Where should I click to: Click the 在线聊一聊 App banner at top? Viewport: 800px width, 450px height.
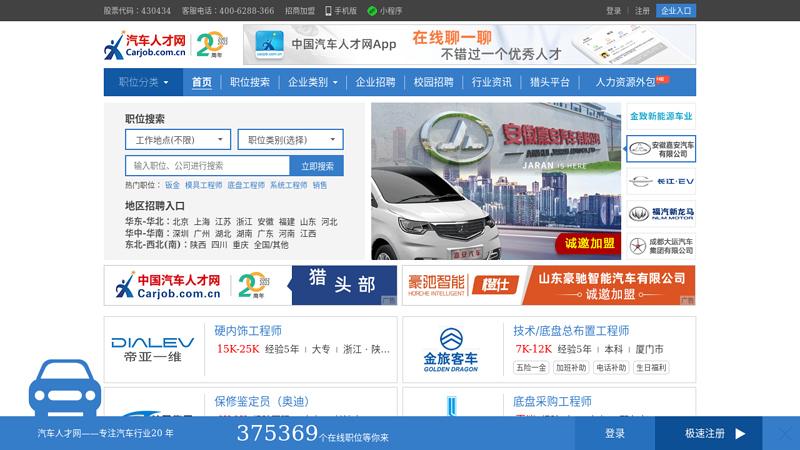pyautogui.click(x=469, y=45)
